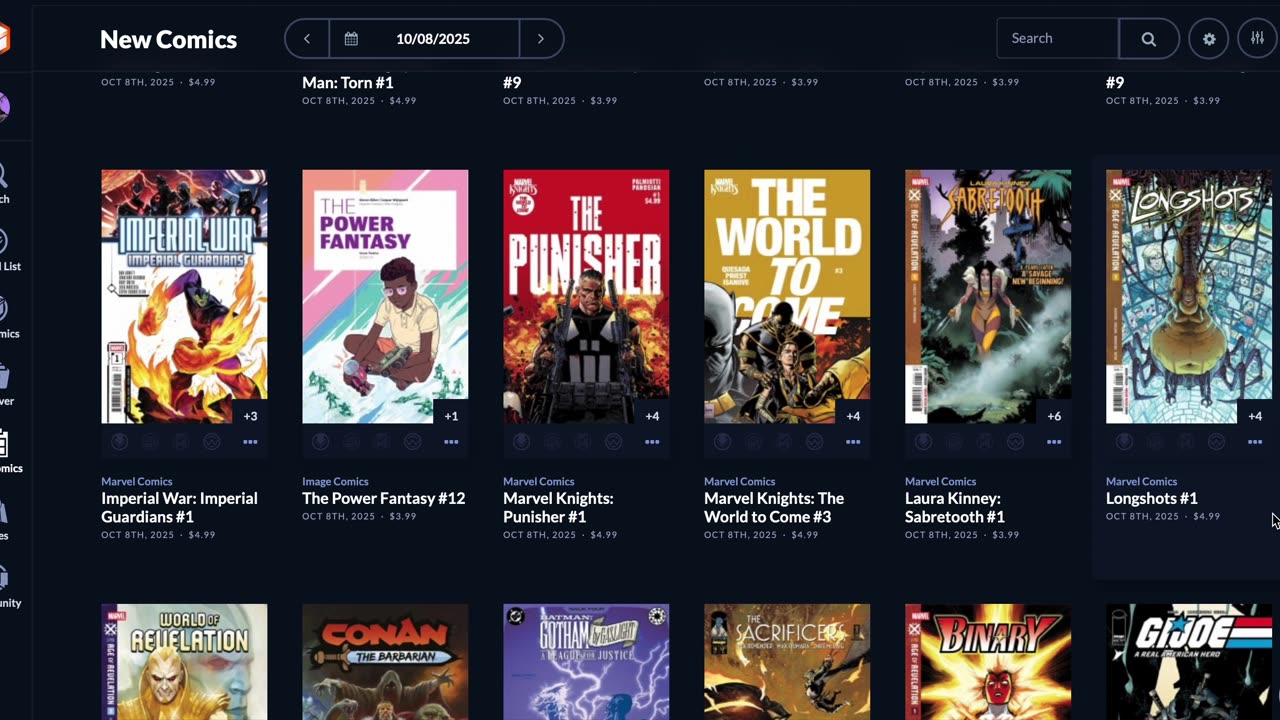The height and width of the screenshot is (720, 1280).
Task: Select the highlighted New Comics sidebar item
Action: [9, 452]
